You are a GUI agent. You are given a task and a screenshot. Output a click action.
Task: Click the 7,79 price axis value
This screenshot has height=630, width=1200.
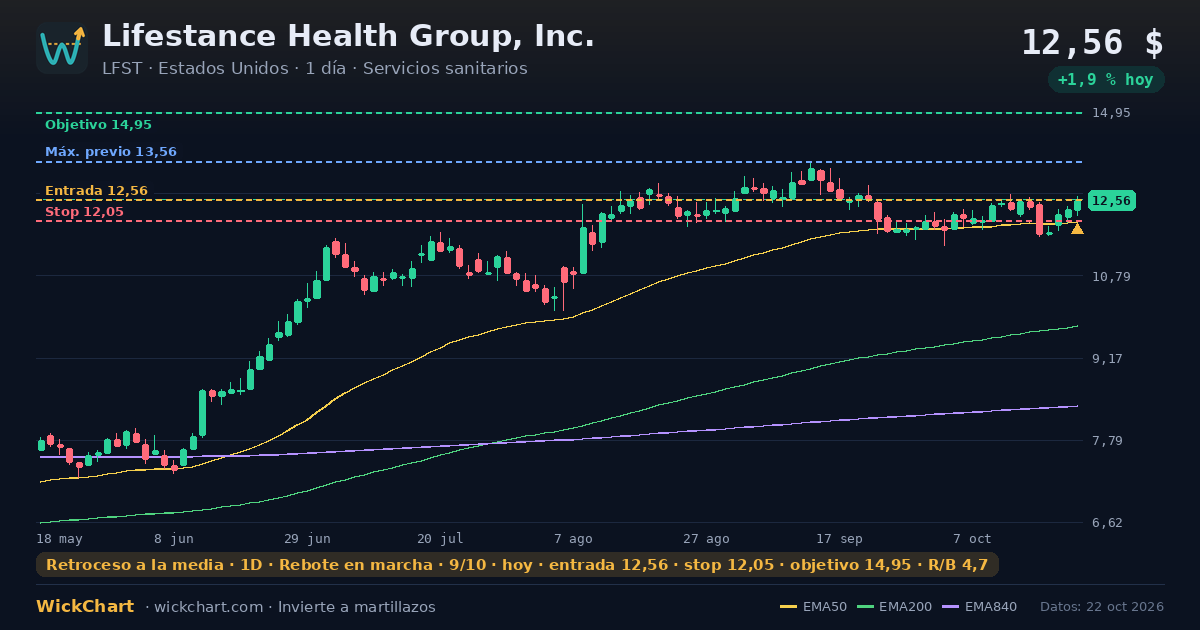(1107, 441)
